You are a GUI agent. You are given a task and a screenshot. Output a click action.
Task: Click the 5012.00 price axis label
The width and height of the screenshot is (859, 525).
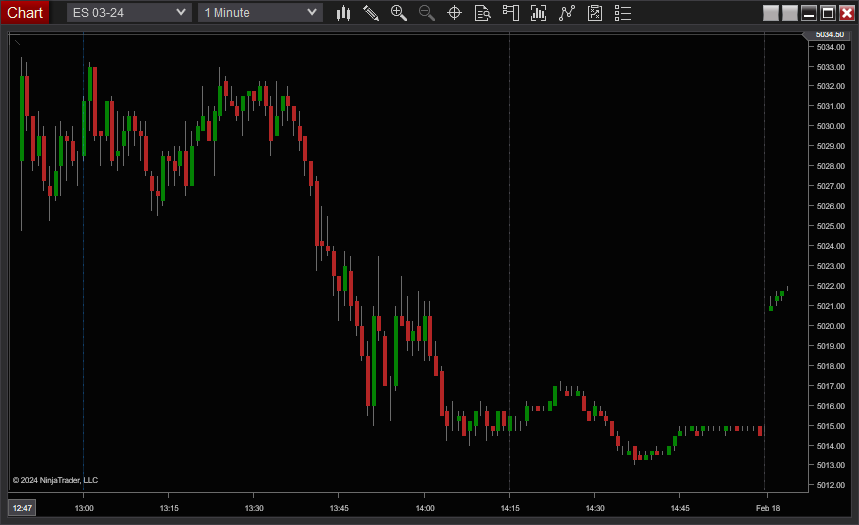coord(831,485)
